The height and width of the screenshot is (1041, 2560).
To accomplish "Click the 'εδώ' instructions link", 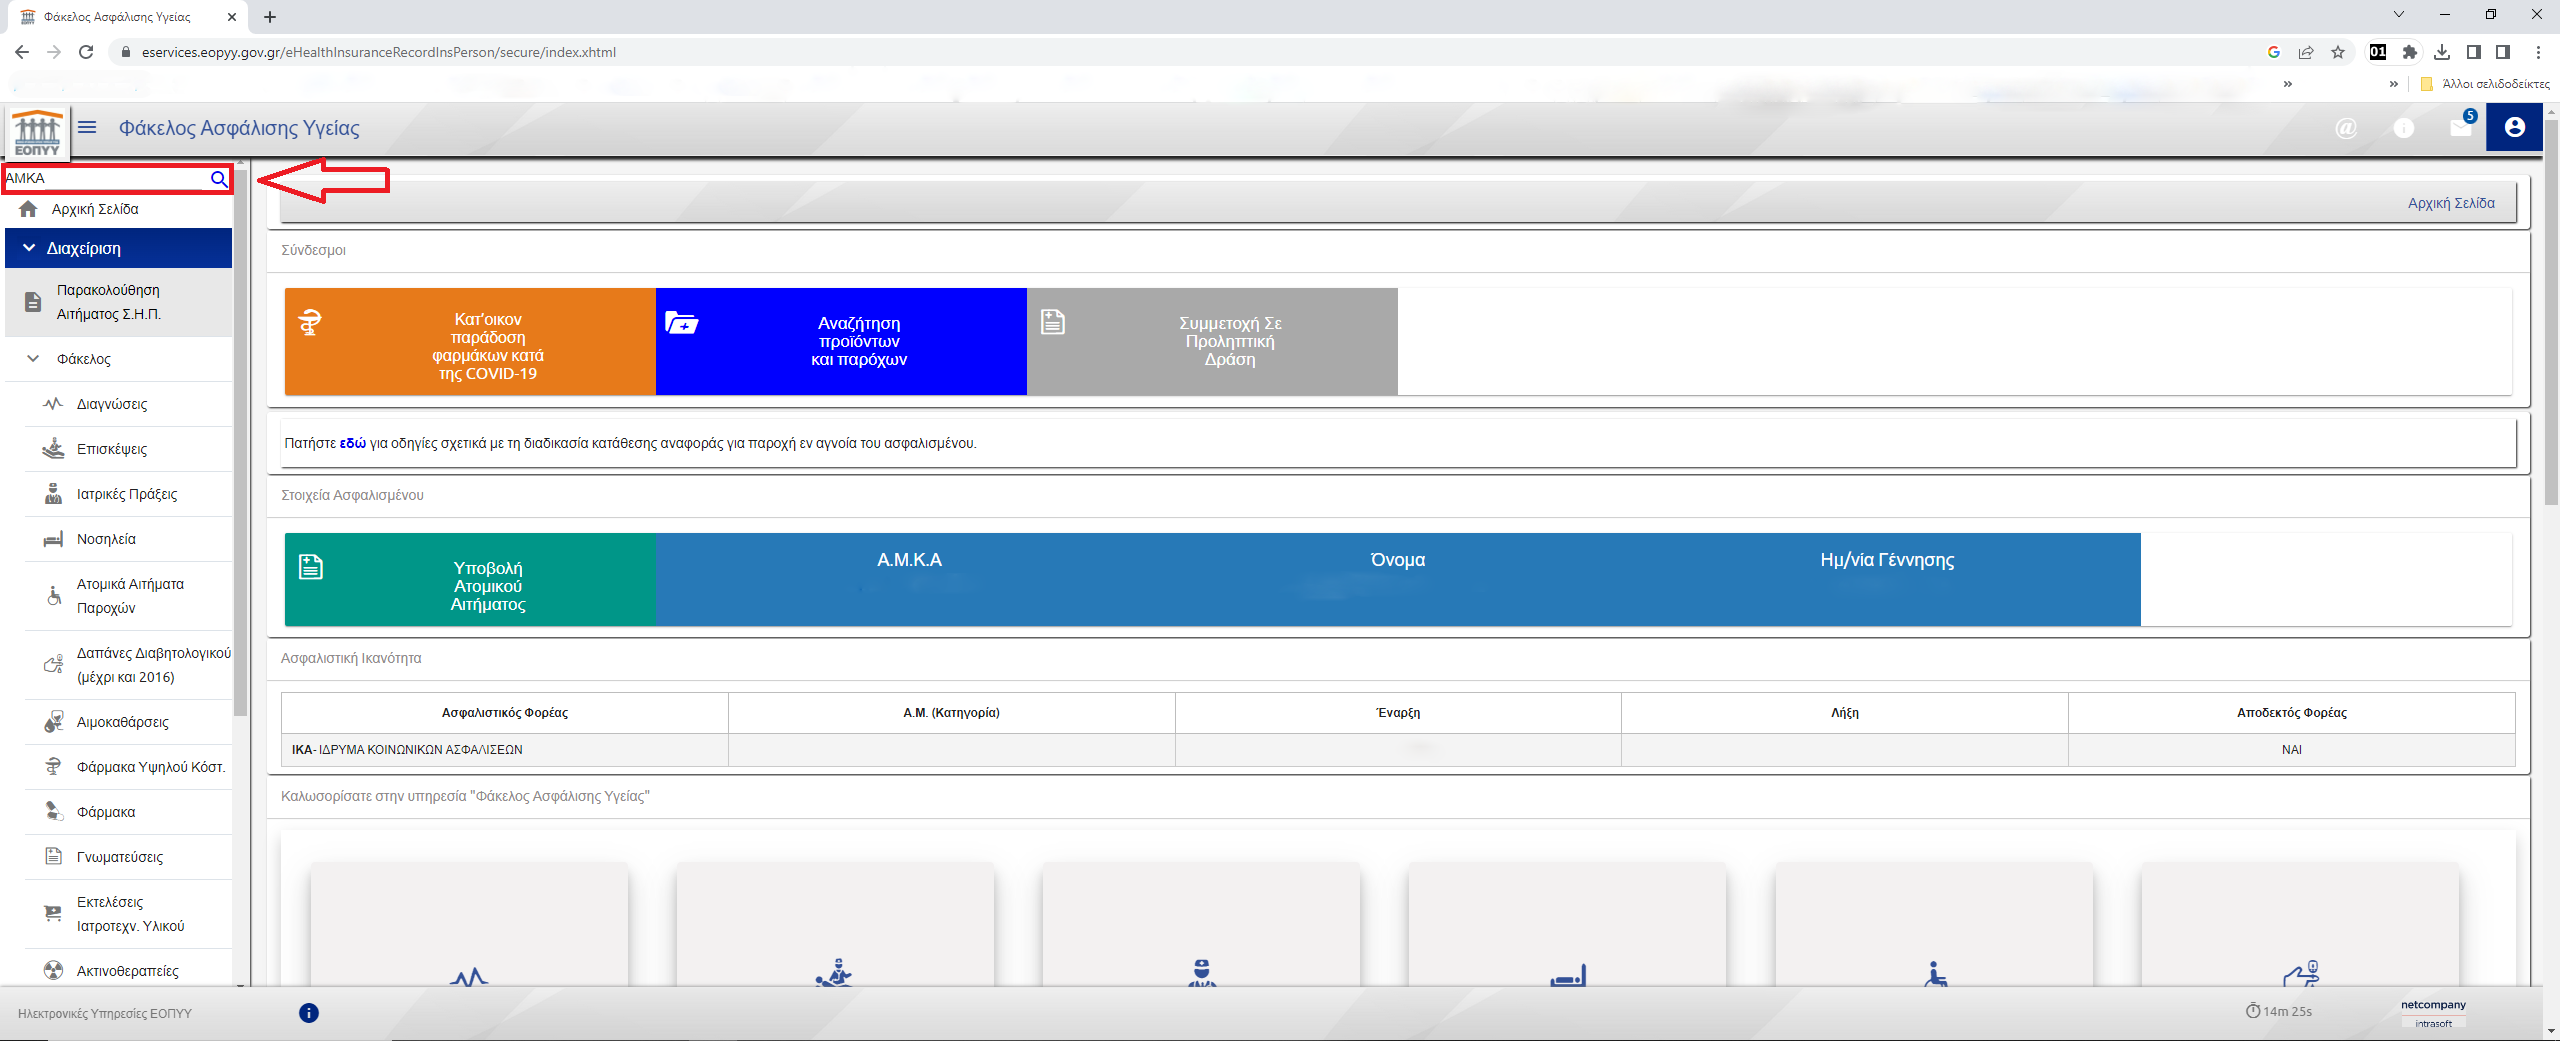I will click(x=352, y=443).
